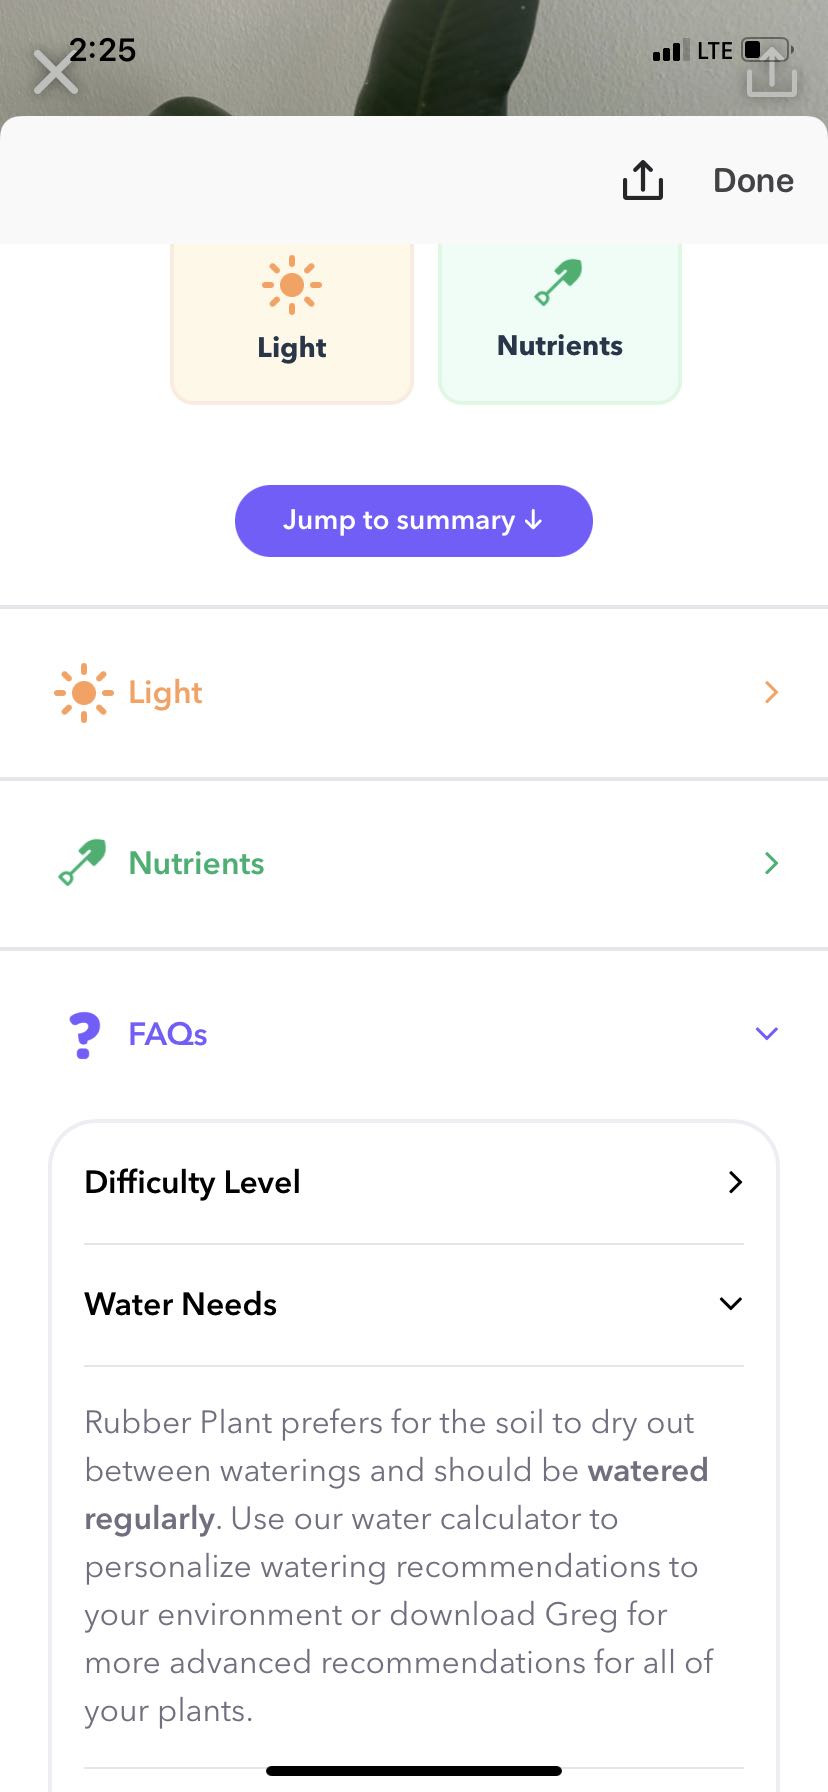Select the Nutrients category card label
Screen dimensions: 828x1792
560,346
